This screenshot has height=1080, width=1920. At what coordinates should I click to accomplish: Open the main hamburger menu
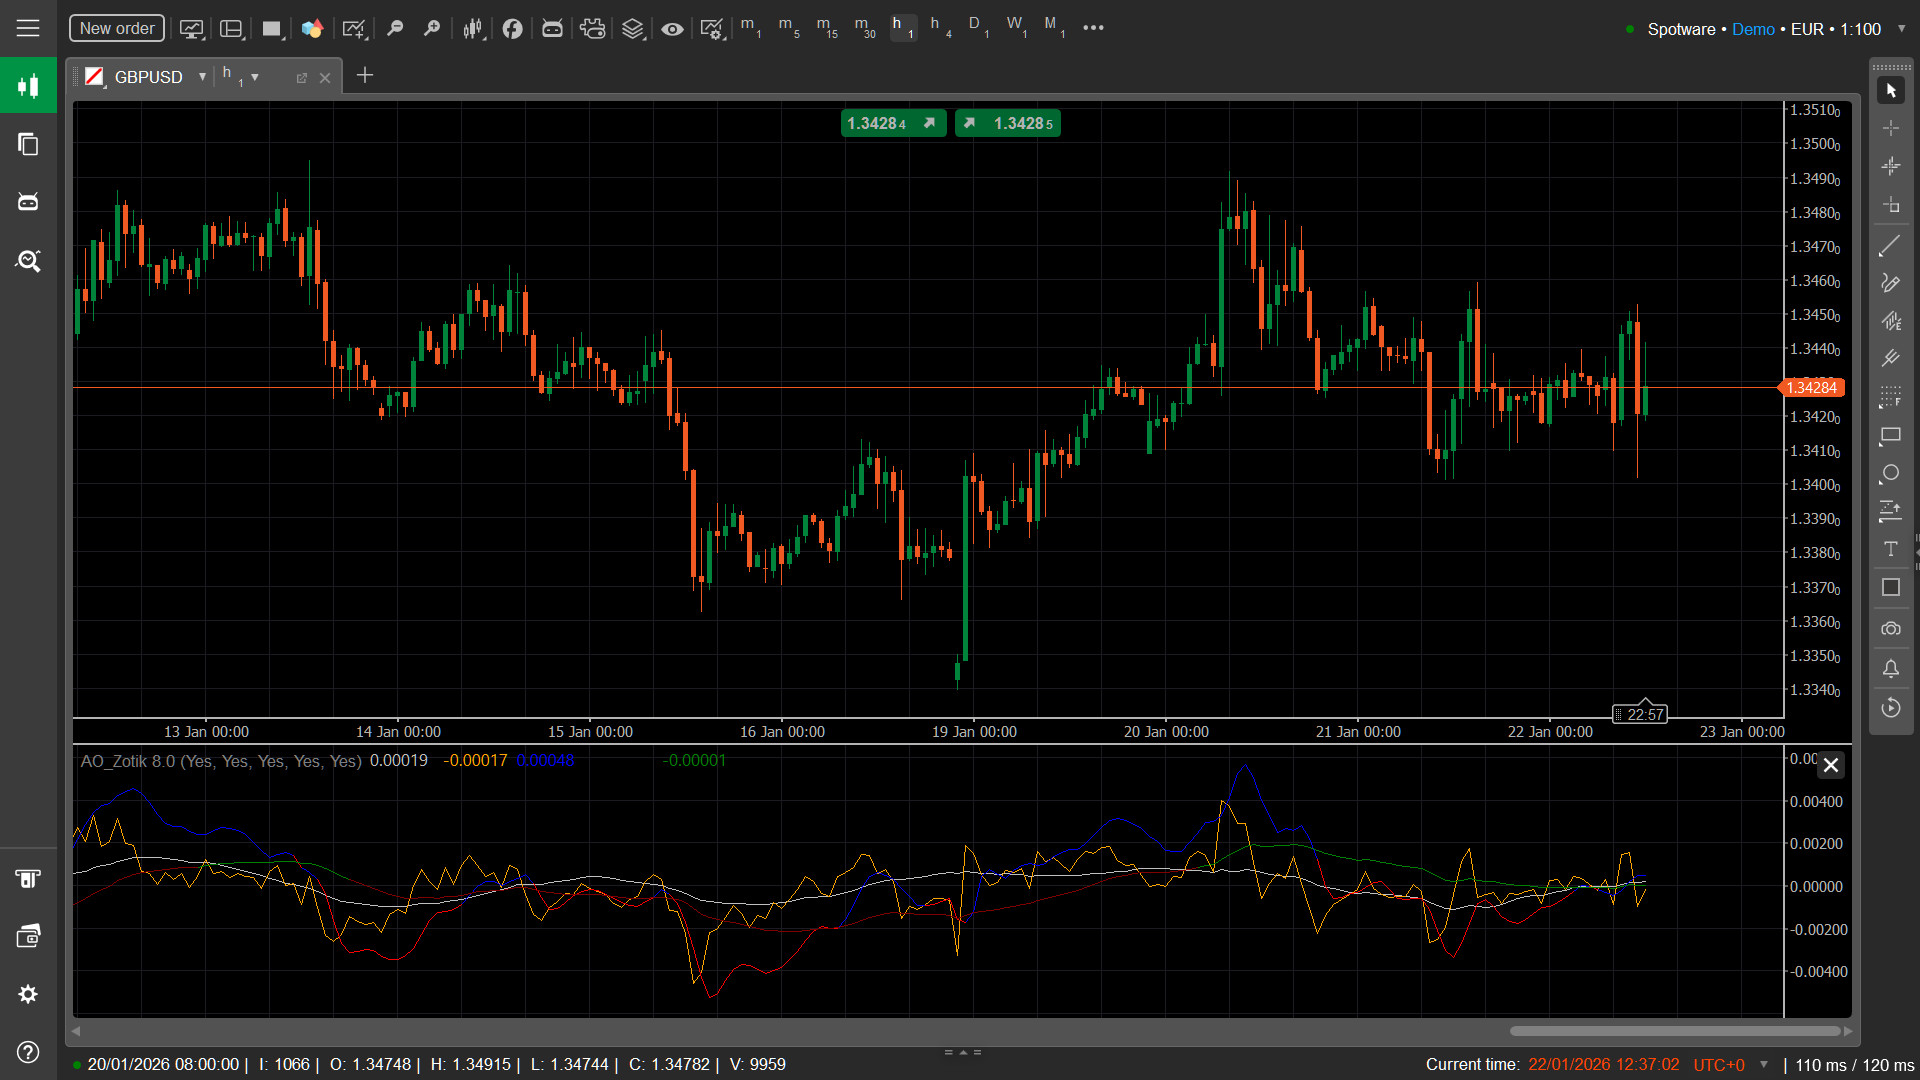(28, 28)
